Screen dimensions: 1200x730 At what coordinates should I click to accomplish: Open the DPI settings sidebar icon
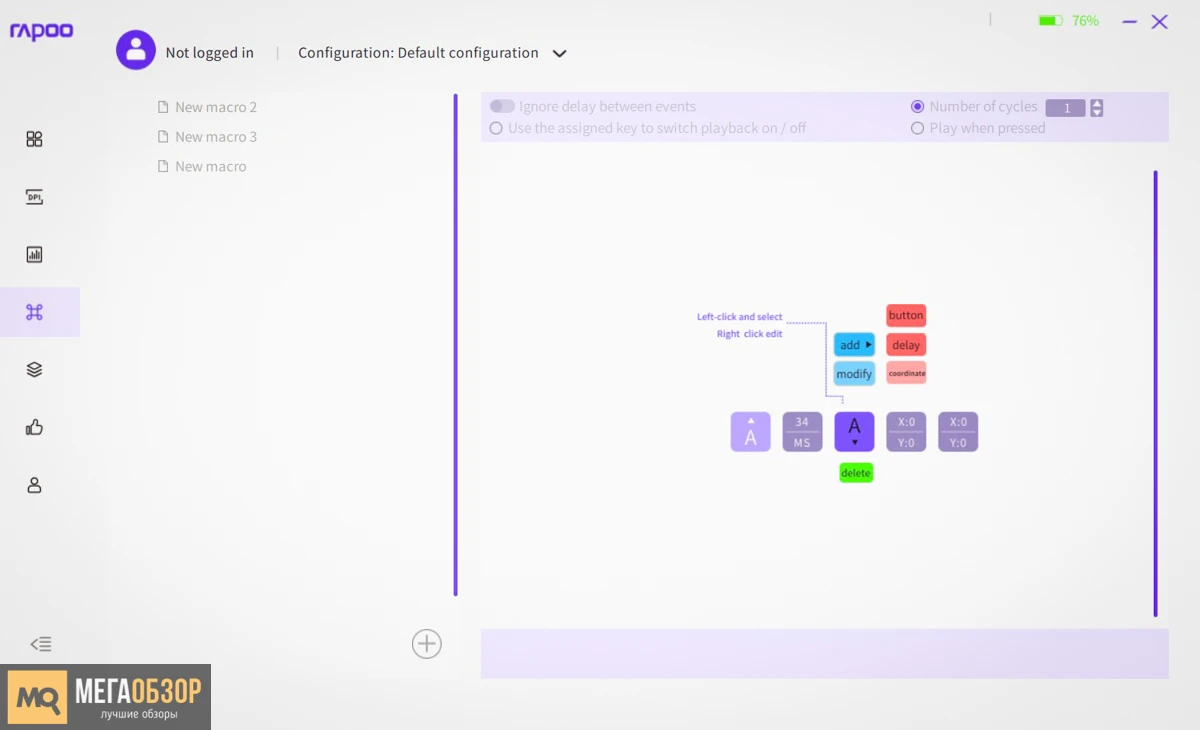[34, 197]
